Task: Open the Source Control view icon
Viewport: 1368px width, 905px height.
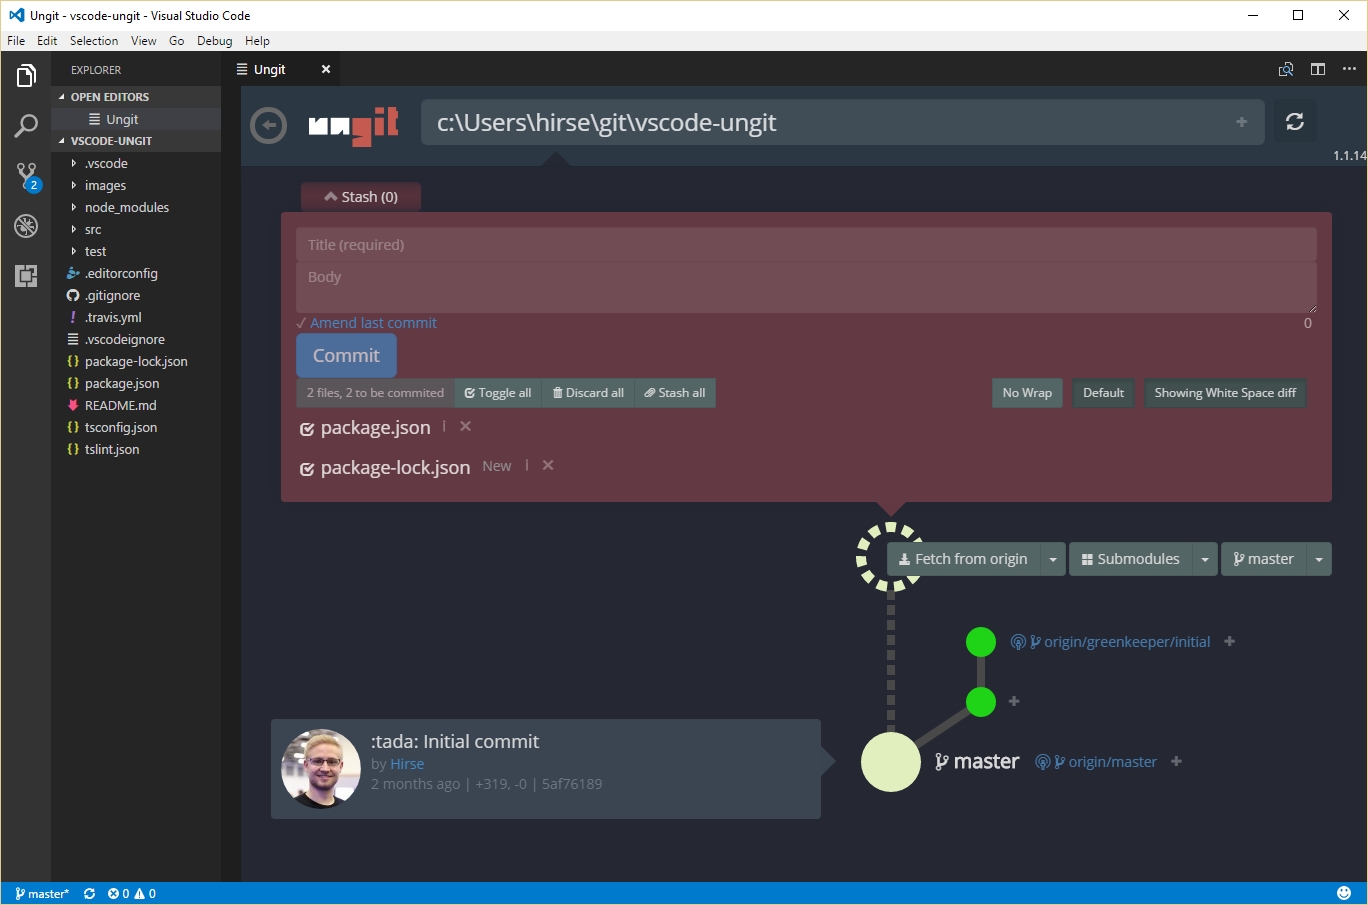Action: point(26,176)
